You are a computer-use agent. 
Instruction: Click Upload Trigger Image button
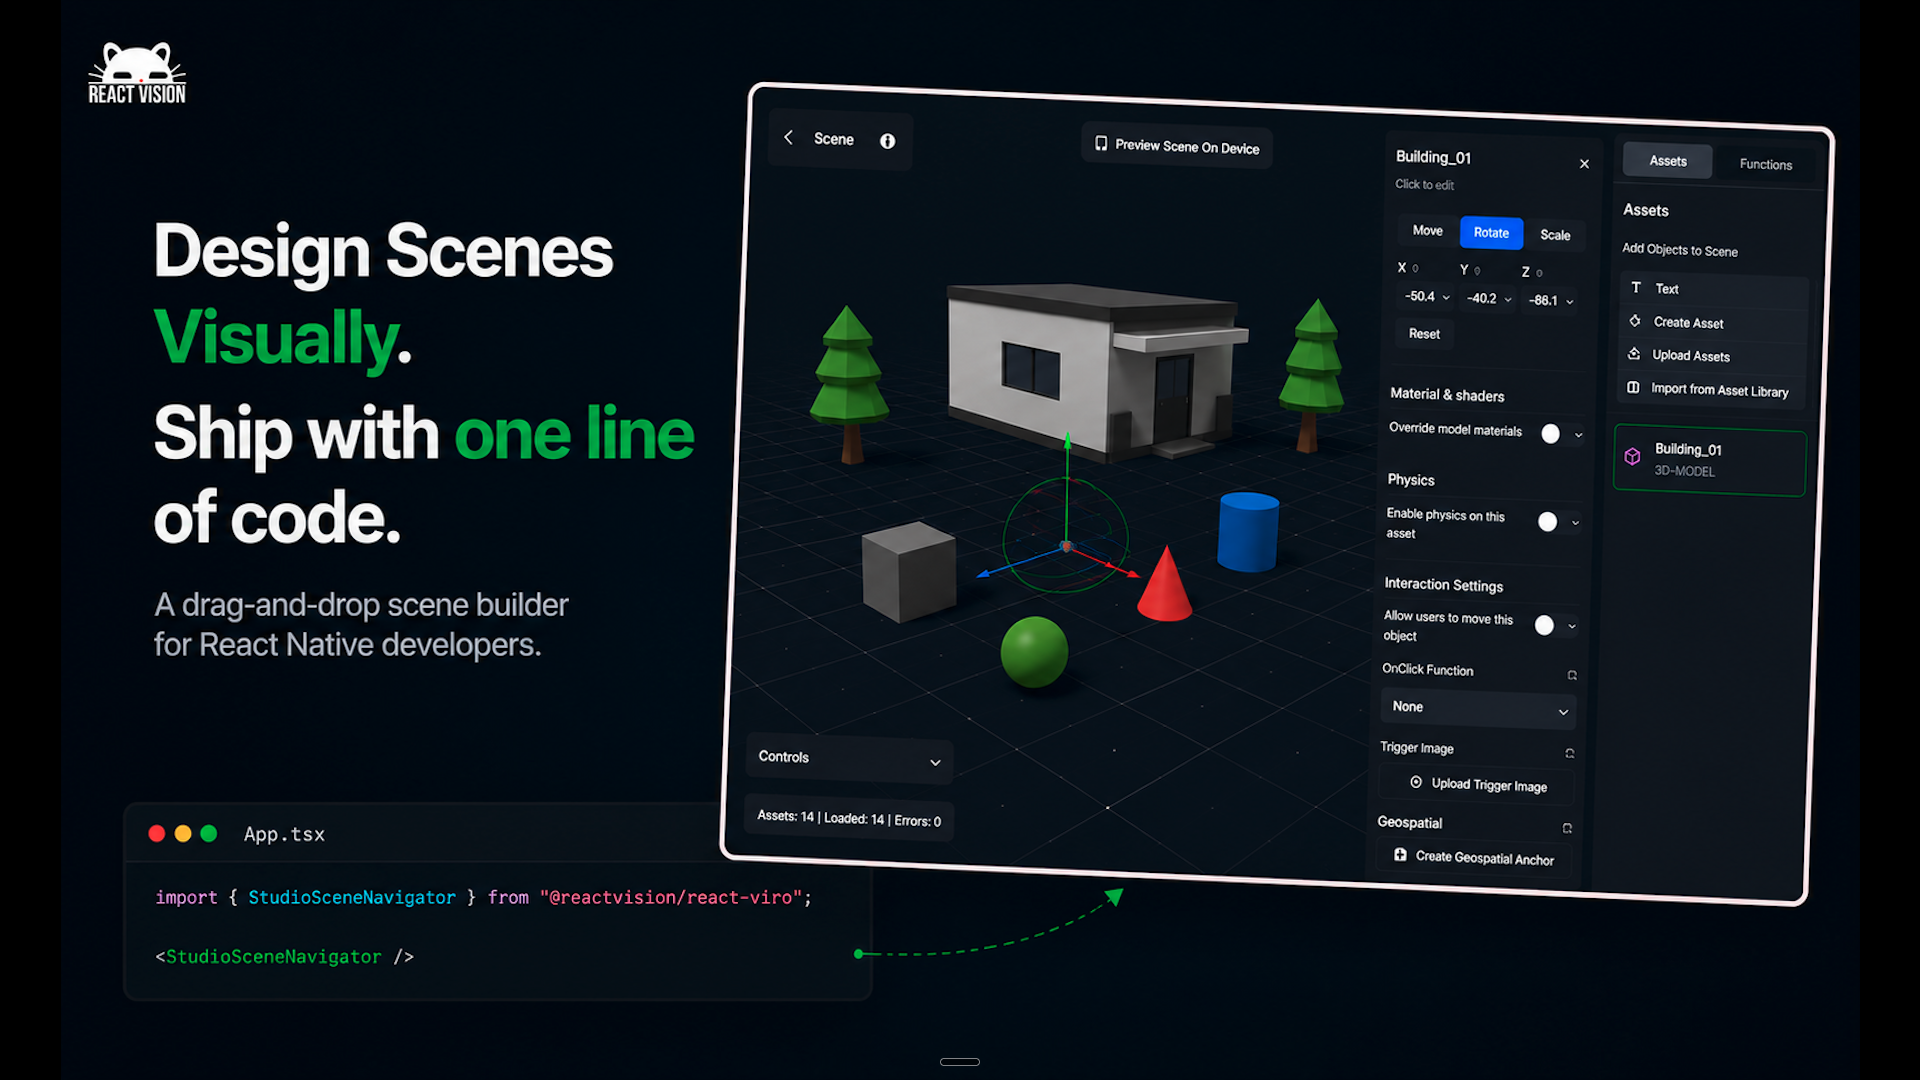coord(1477,785)
